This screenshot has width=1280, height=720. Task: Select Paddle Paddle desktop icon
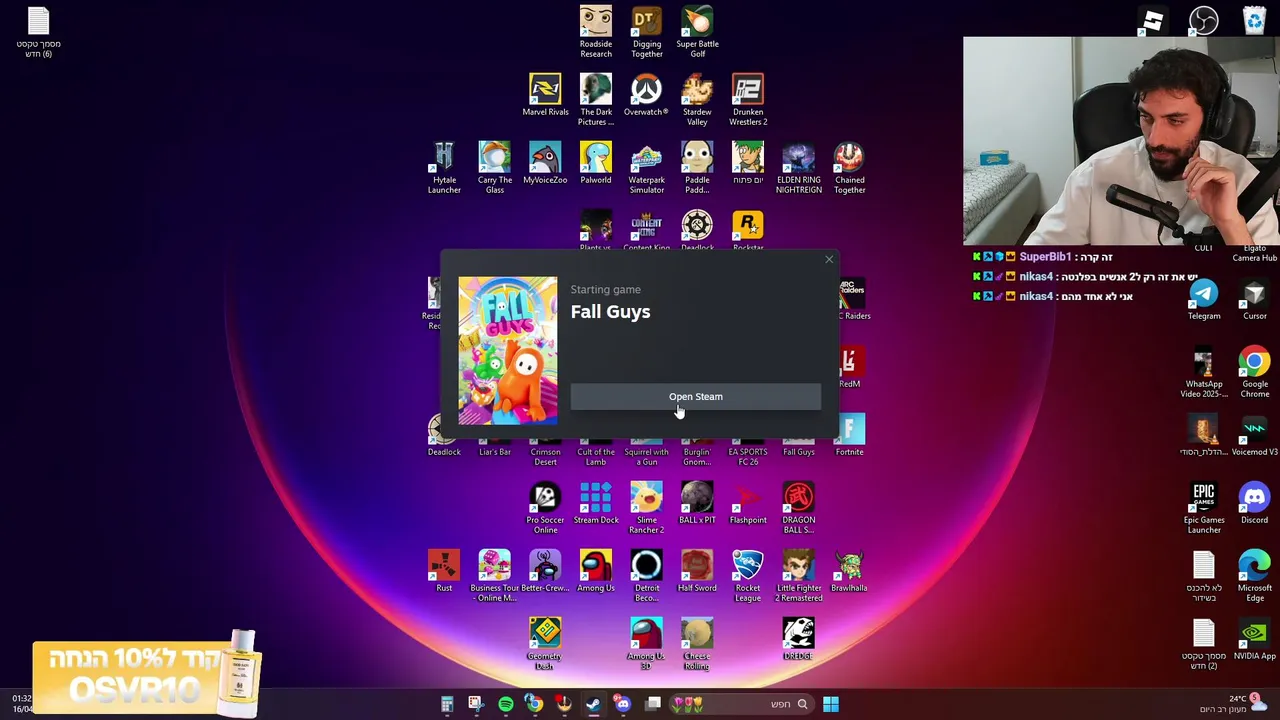pos(697,168)
